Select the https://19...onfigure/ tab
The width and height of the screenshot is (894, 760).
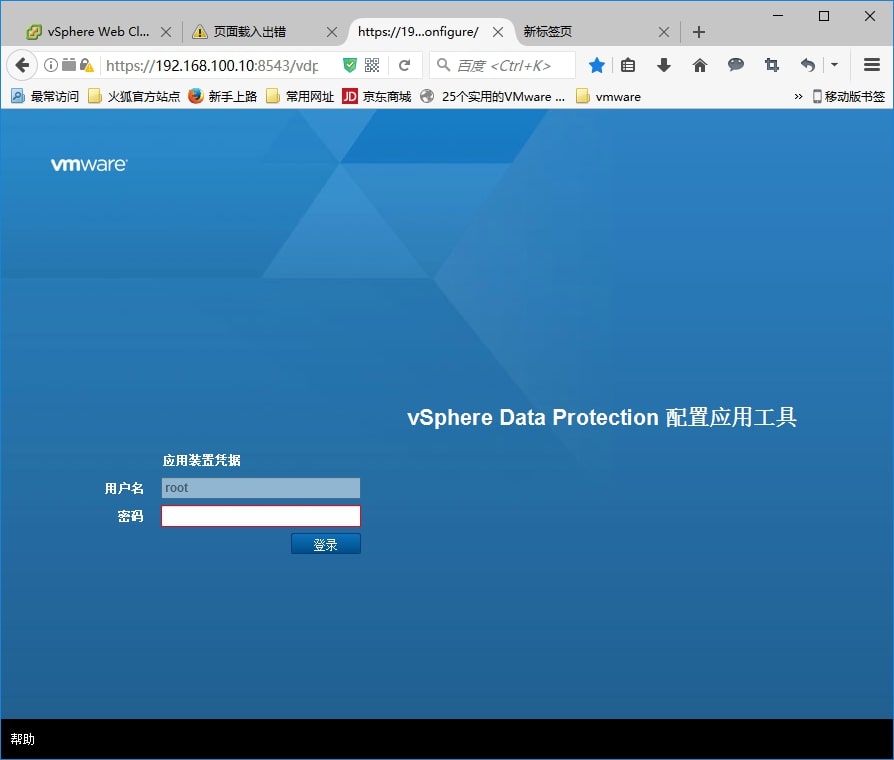418,32
